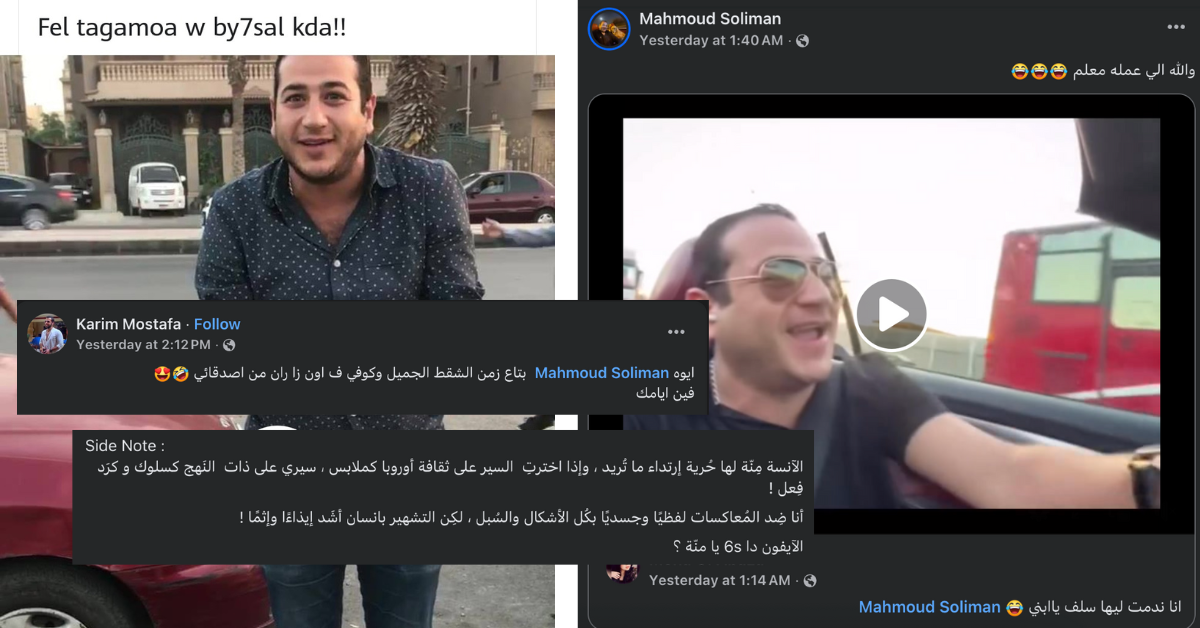Click globe privacy icon next to 1:14 AM
The width and height of the screenshot is (1200, 628).
(x=810, y=580)
